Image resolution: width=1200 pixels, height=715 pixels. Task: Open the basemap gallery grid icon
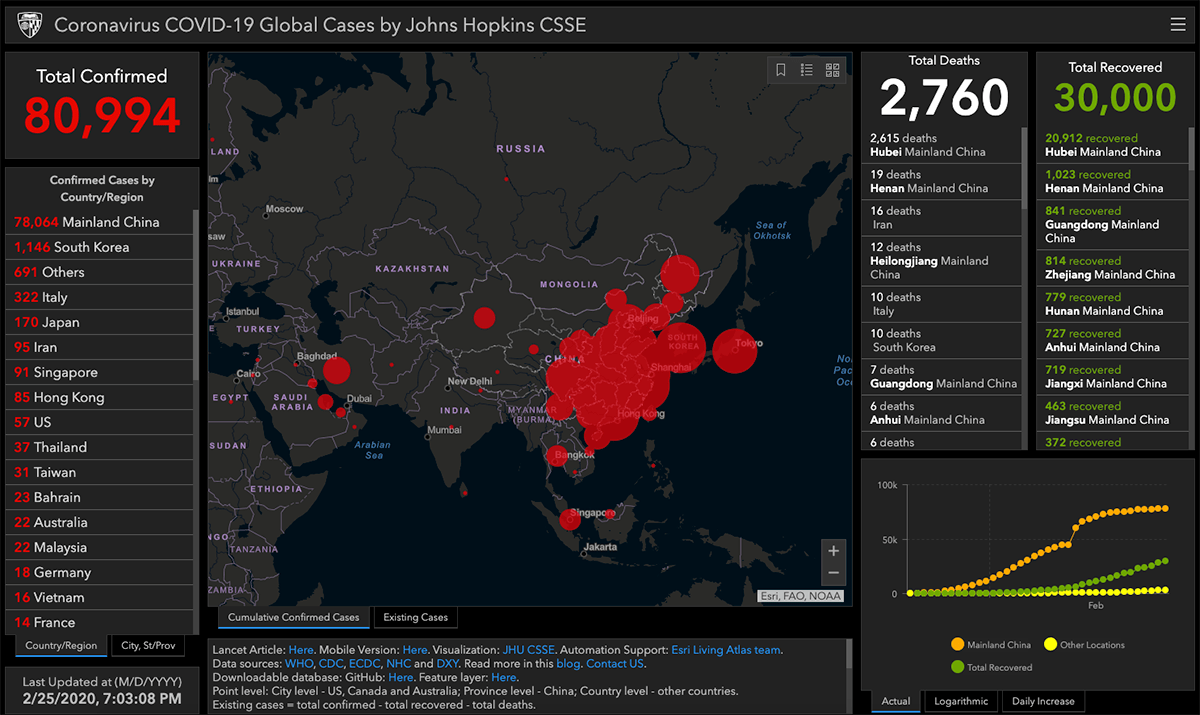point(832,70)
